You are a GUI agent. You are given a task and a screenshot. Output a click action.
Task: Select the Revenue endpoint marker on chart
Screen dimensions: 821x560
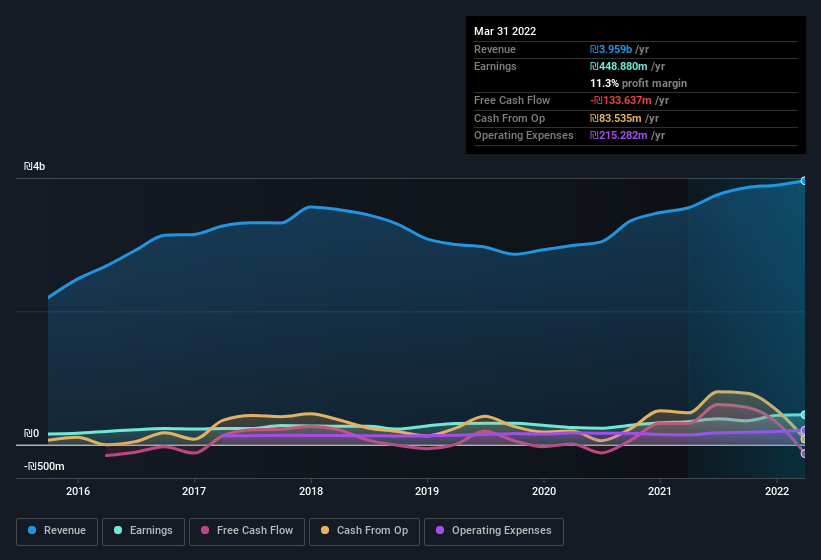click(x=804, y=181)
